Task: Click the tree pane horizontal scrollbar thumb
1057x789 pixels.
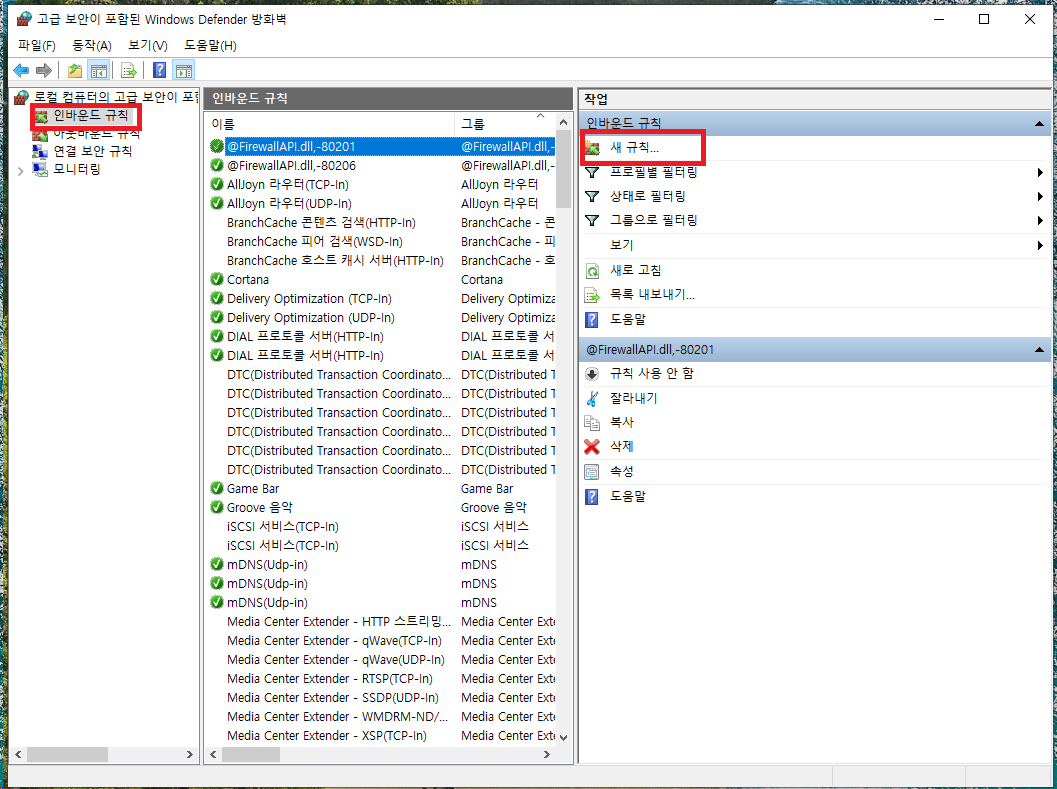Action: tap(67, 755)
